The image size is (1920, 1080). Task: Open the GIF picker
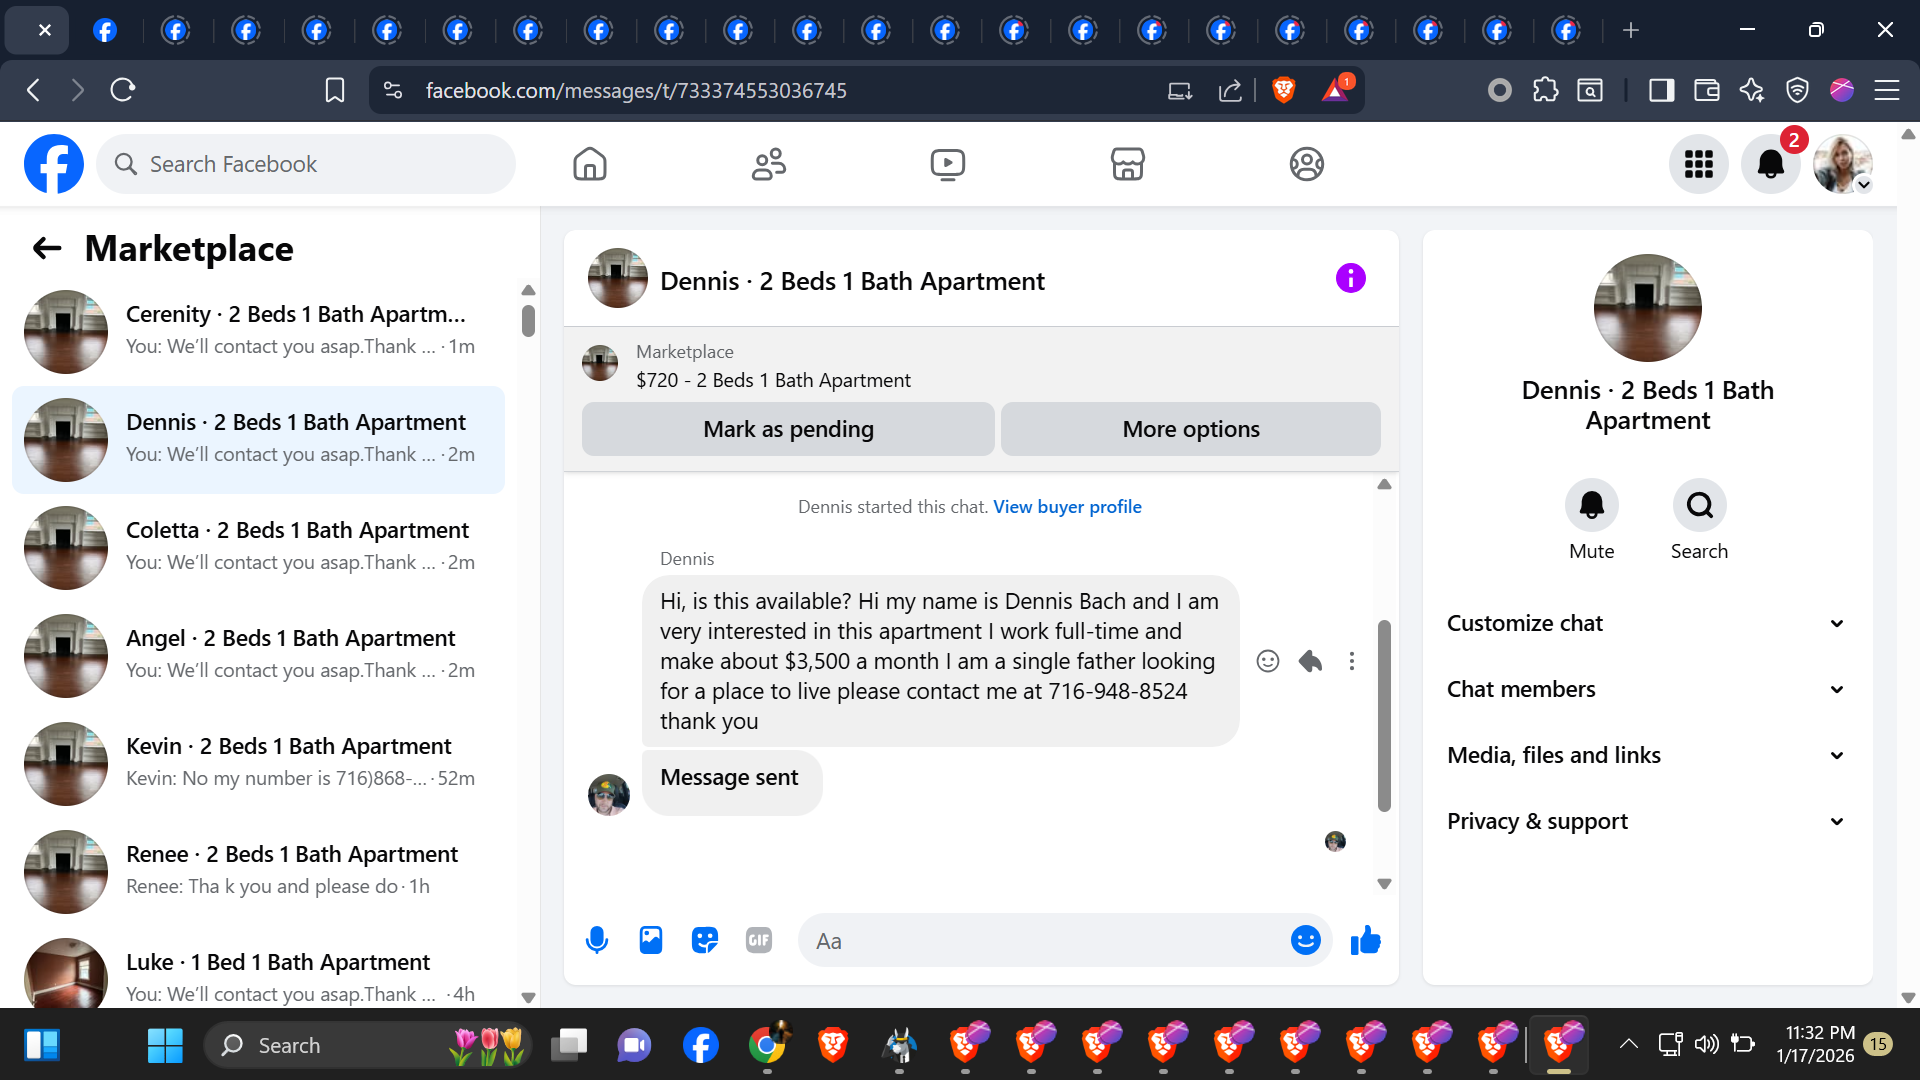click(x=759, y=940)
